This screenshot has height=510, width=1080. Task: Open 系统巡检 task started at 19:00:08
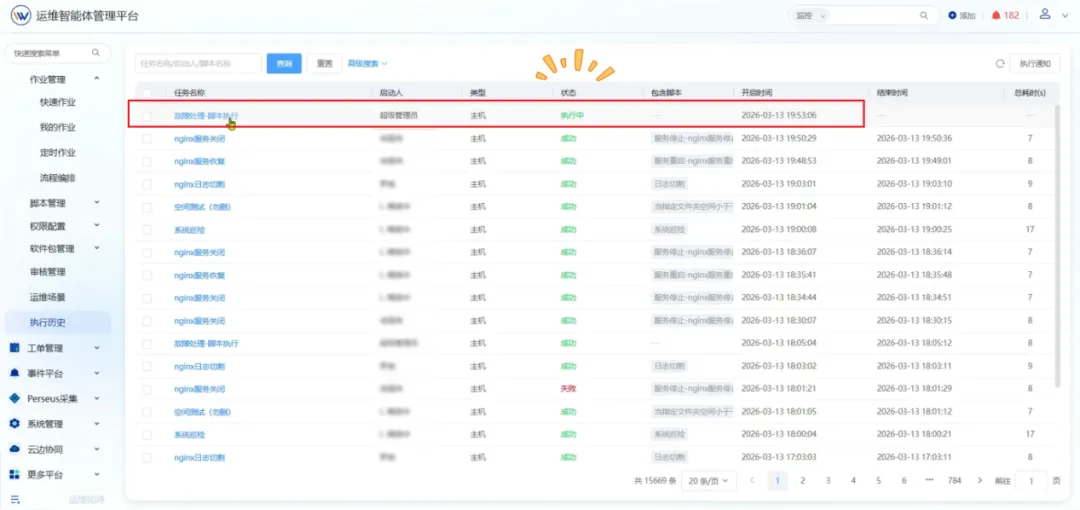coord(189,230)
